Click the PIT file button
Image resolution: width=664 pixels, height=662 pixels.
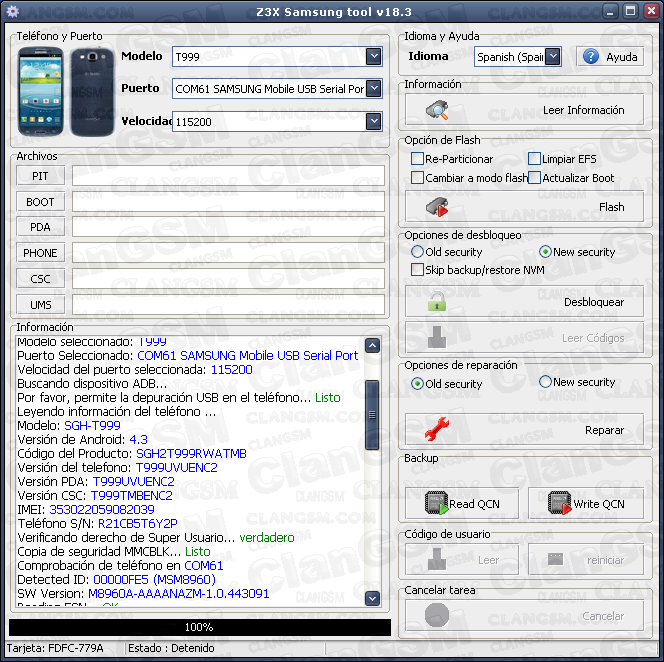tap(40, 176)
